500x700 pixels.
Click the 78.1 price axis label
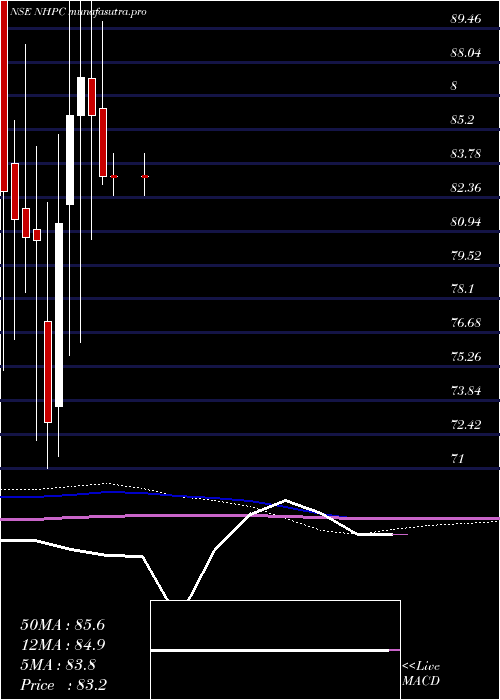(x=462, y=289)
